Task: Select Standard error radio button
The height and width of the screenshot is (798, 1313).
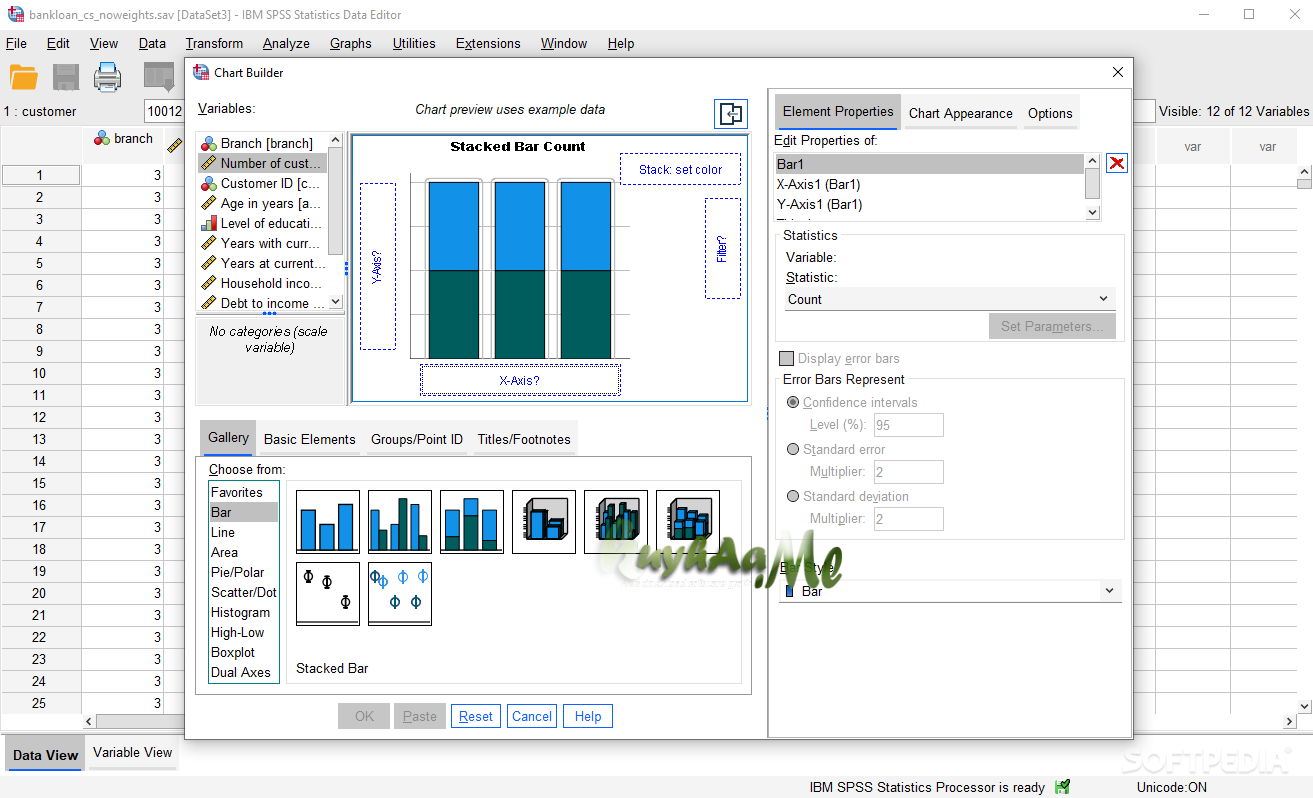Action: point(793,449)
